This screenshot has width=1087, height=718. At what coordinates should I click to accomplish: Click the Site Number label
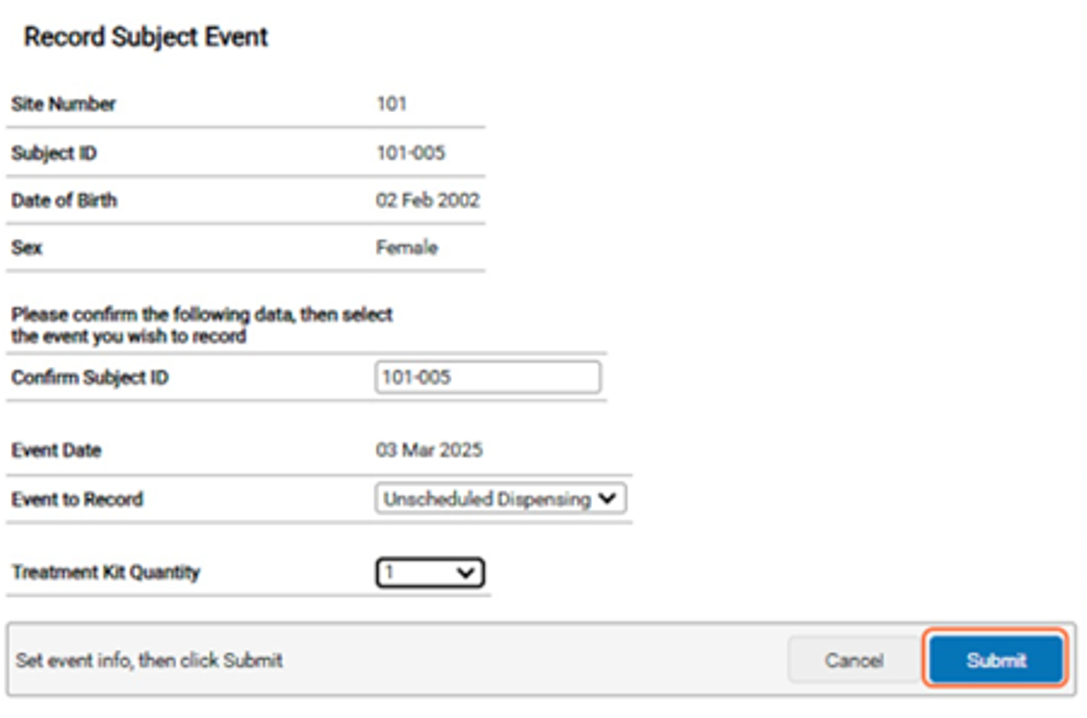click(63, 104)
